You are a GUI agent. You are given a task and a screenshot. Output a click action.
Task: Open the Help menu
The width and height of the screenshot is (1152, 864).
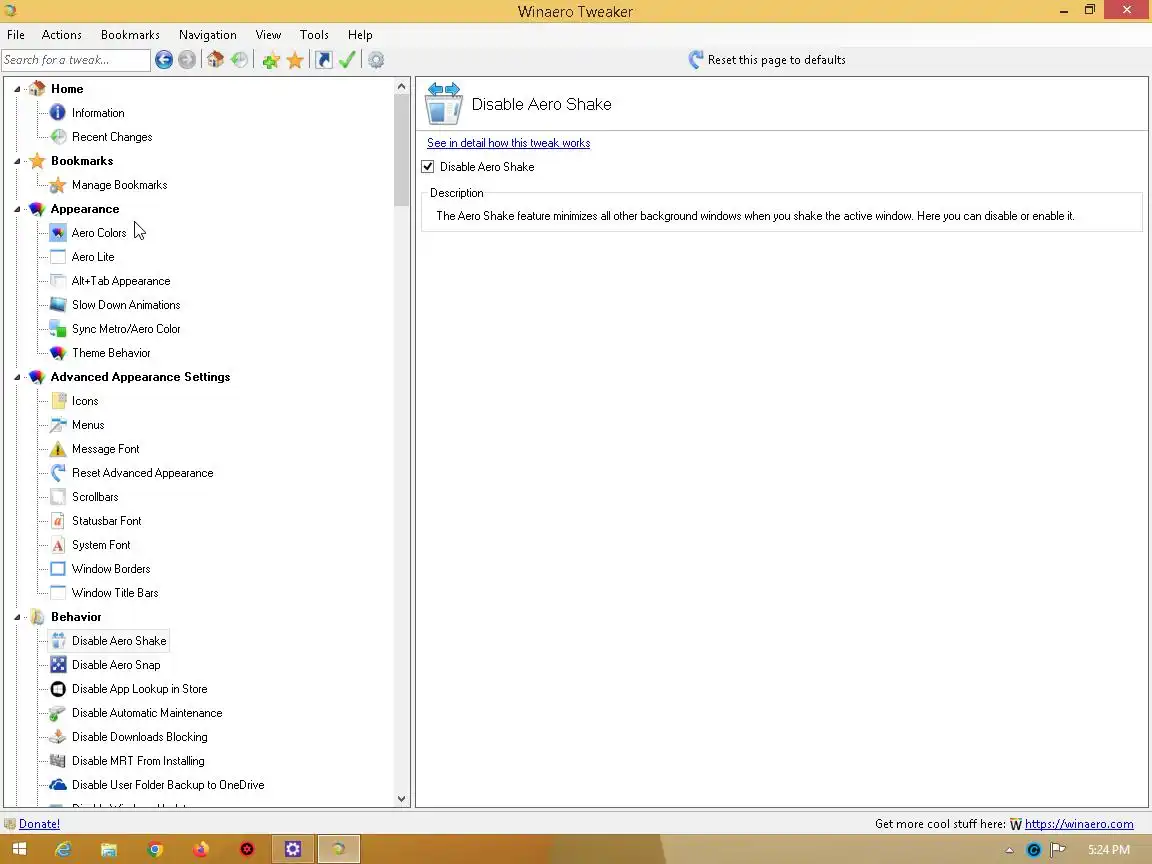(x=360, y=35)
